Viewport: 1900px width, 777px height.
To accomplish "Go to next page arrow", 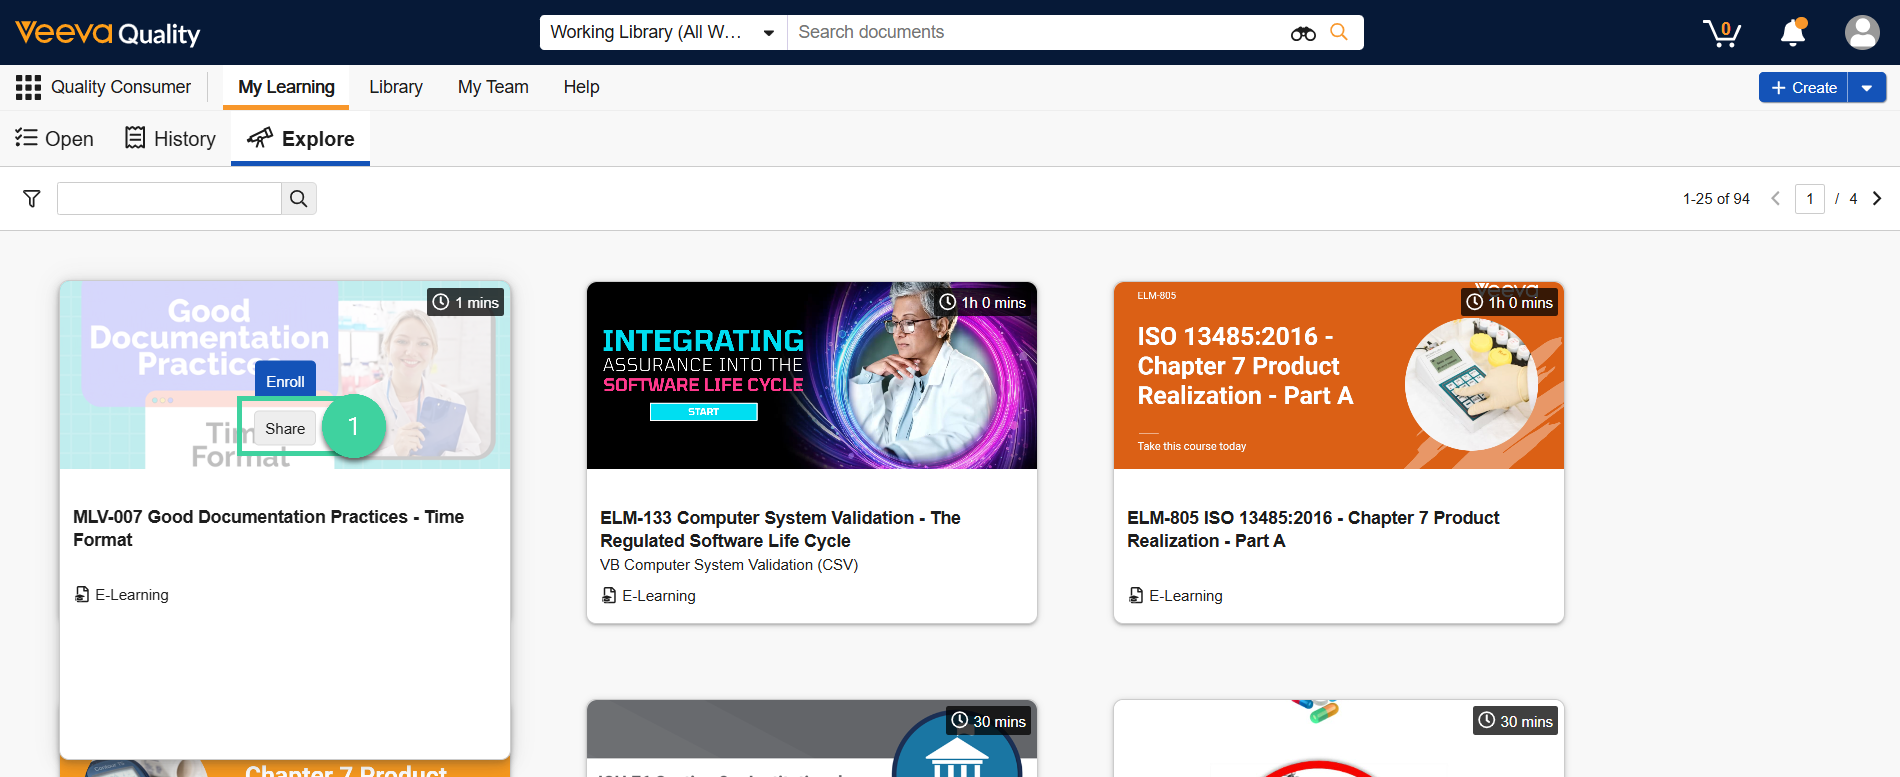I will [1877, 198].
